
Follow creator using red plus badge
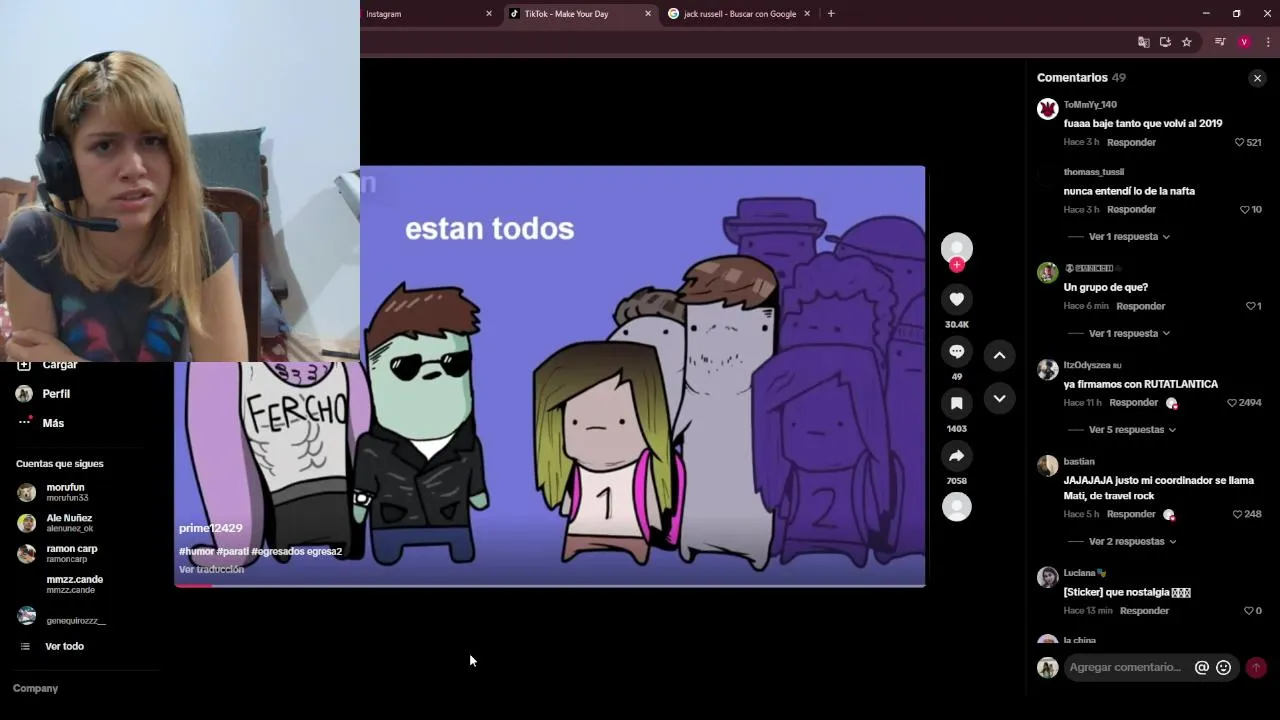pyautogui.click(x=957, y=265)
